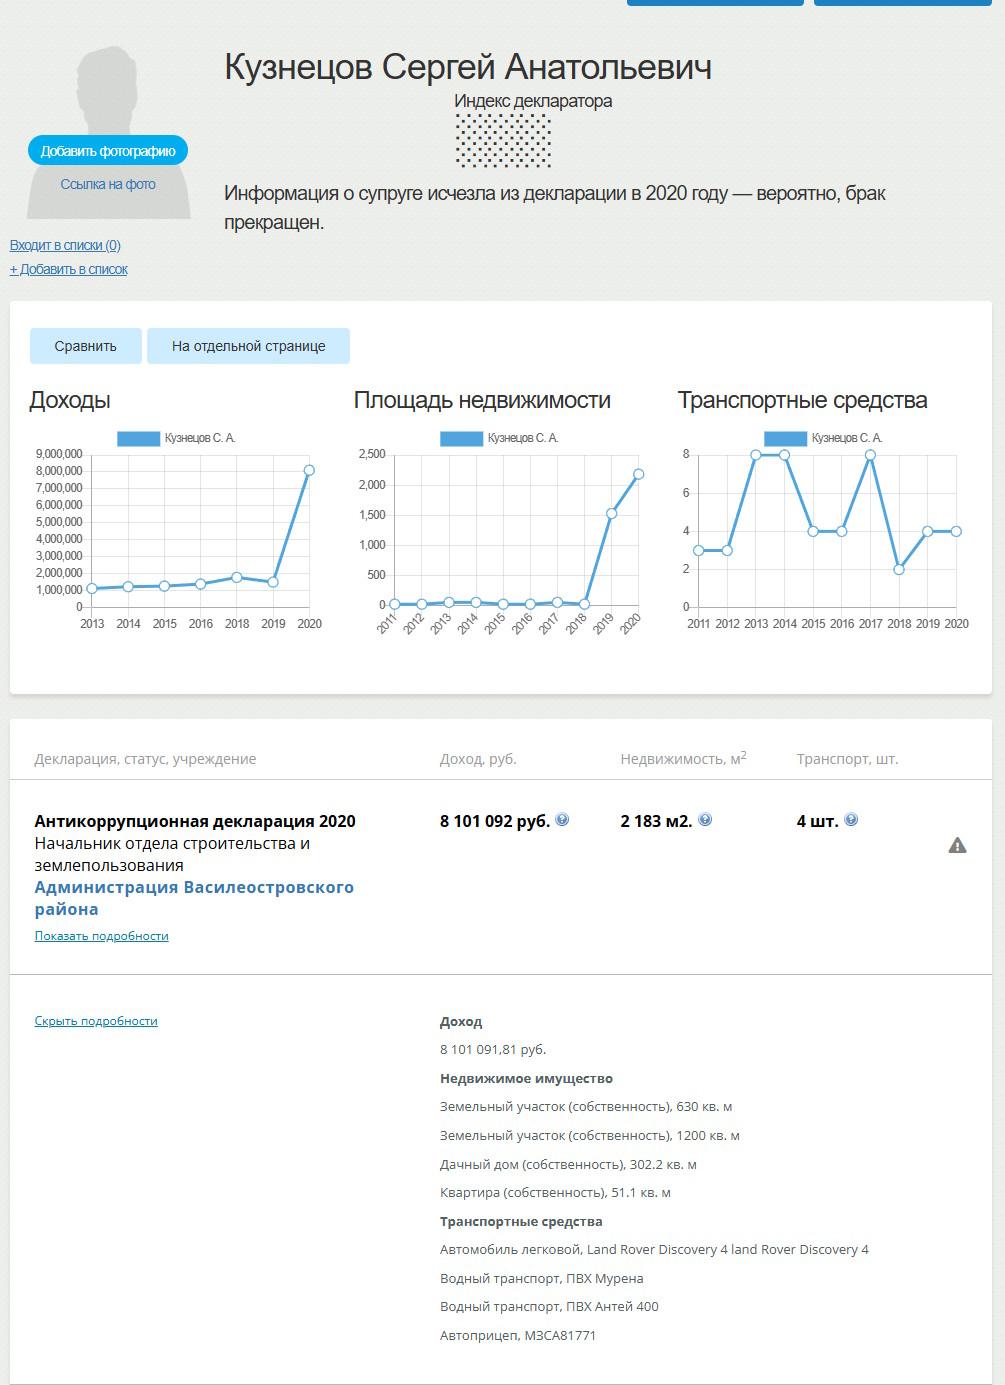Click Добавить фотографию button

click(108, 151)
